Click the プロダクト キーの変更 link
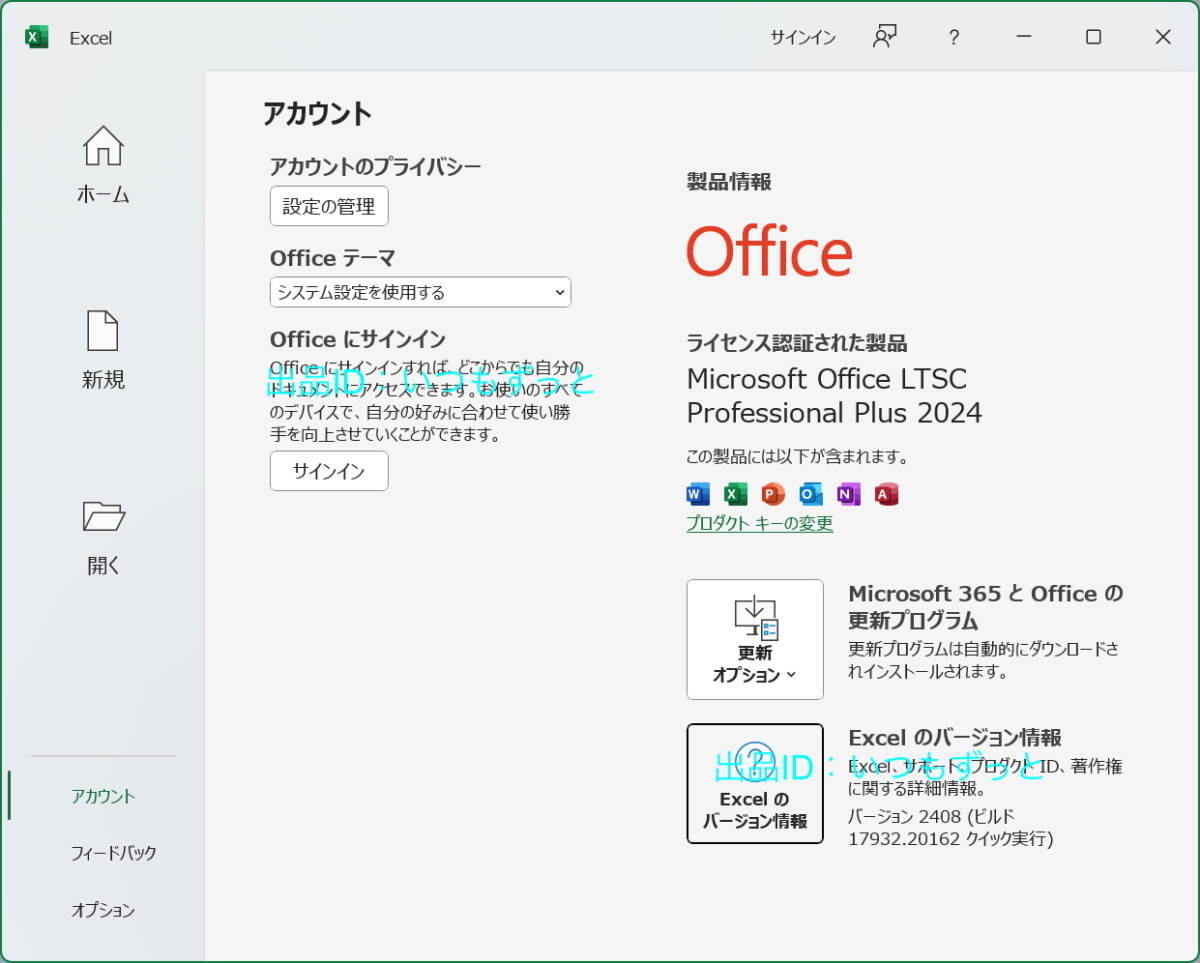Viewport: 1200px width, 963px height. coord(759,523)
